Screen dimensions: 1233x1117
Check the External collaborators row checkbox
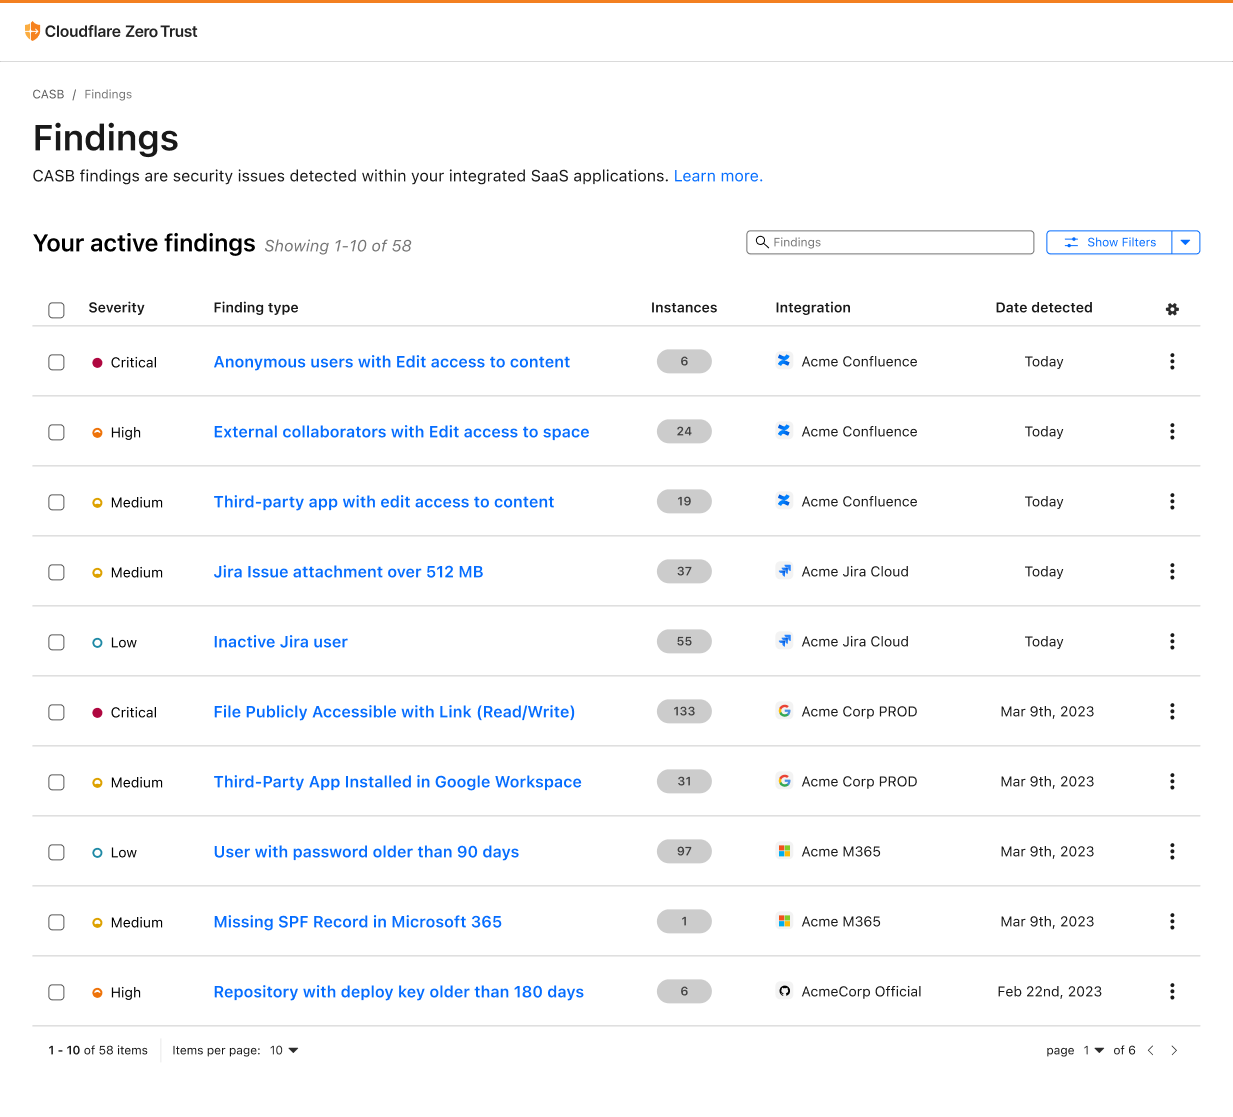coord(57,432)
